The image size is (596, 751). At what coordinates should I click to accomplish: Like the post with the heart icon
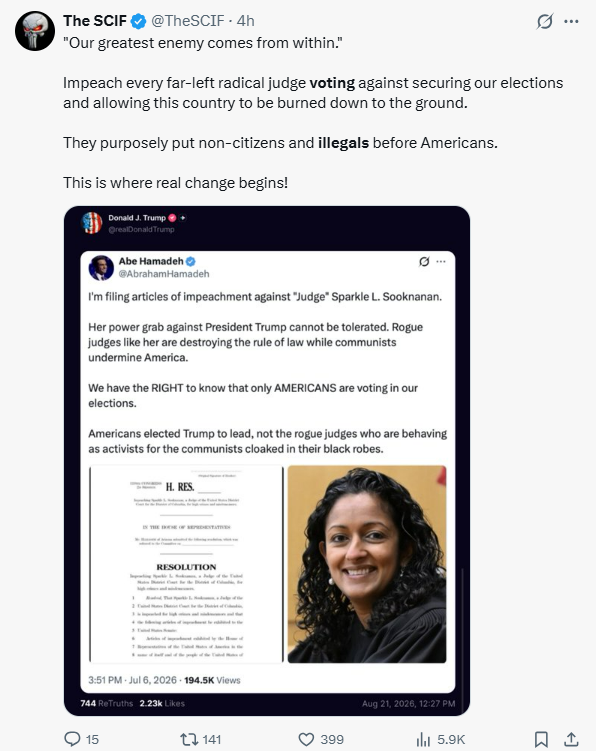tap(306, 739)
